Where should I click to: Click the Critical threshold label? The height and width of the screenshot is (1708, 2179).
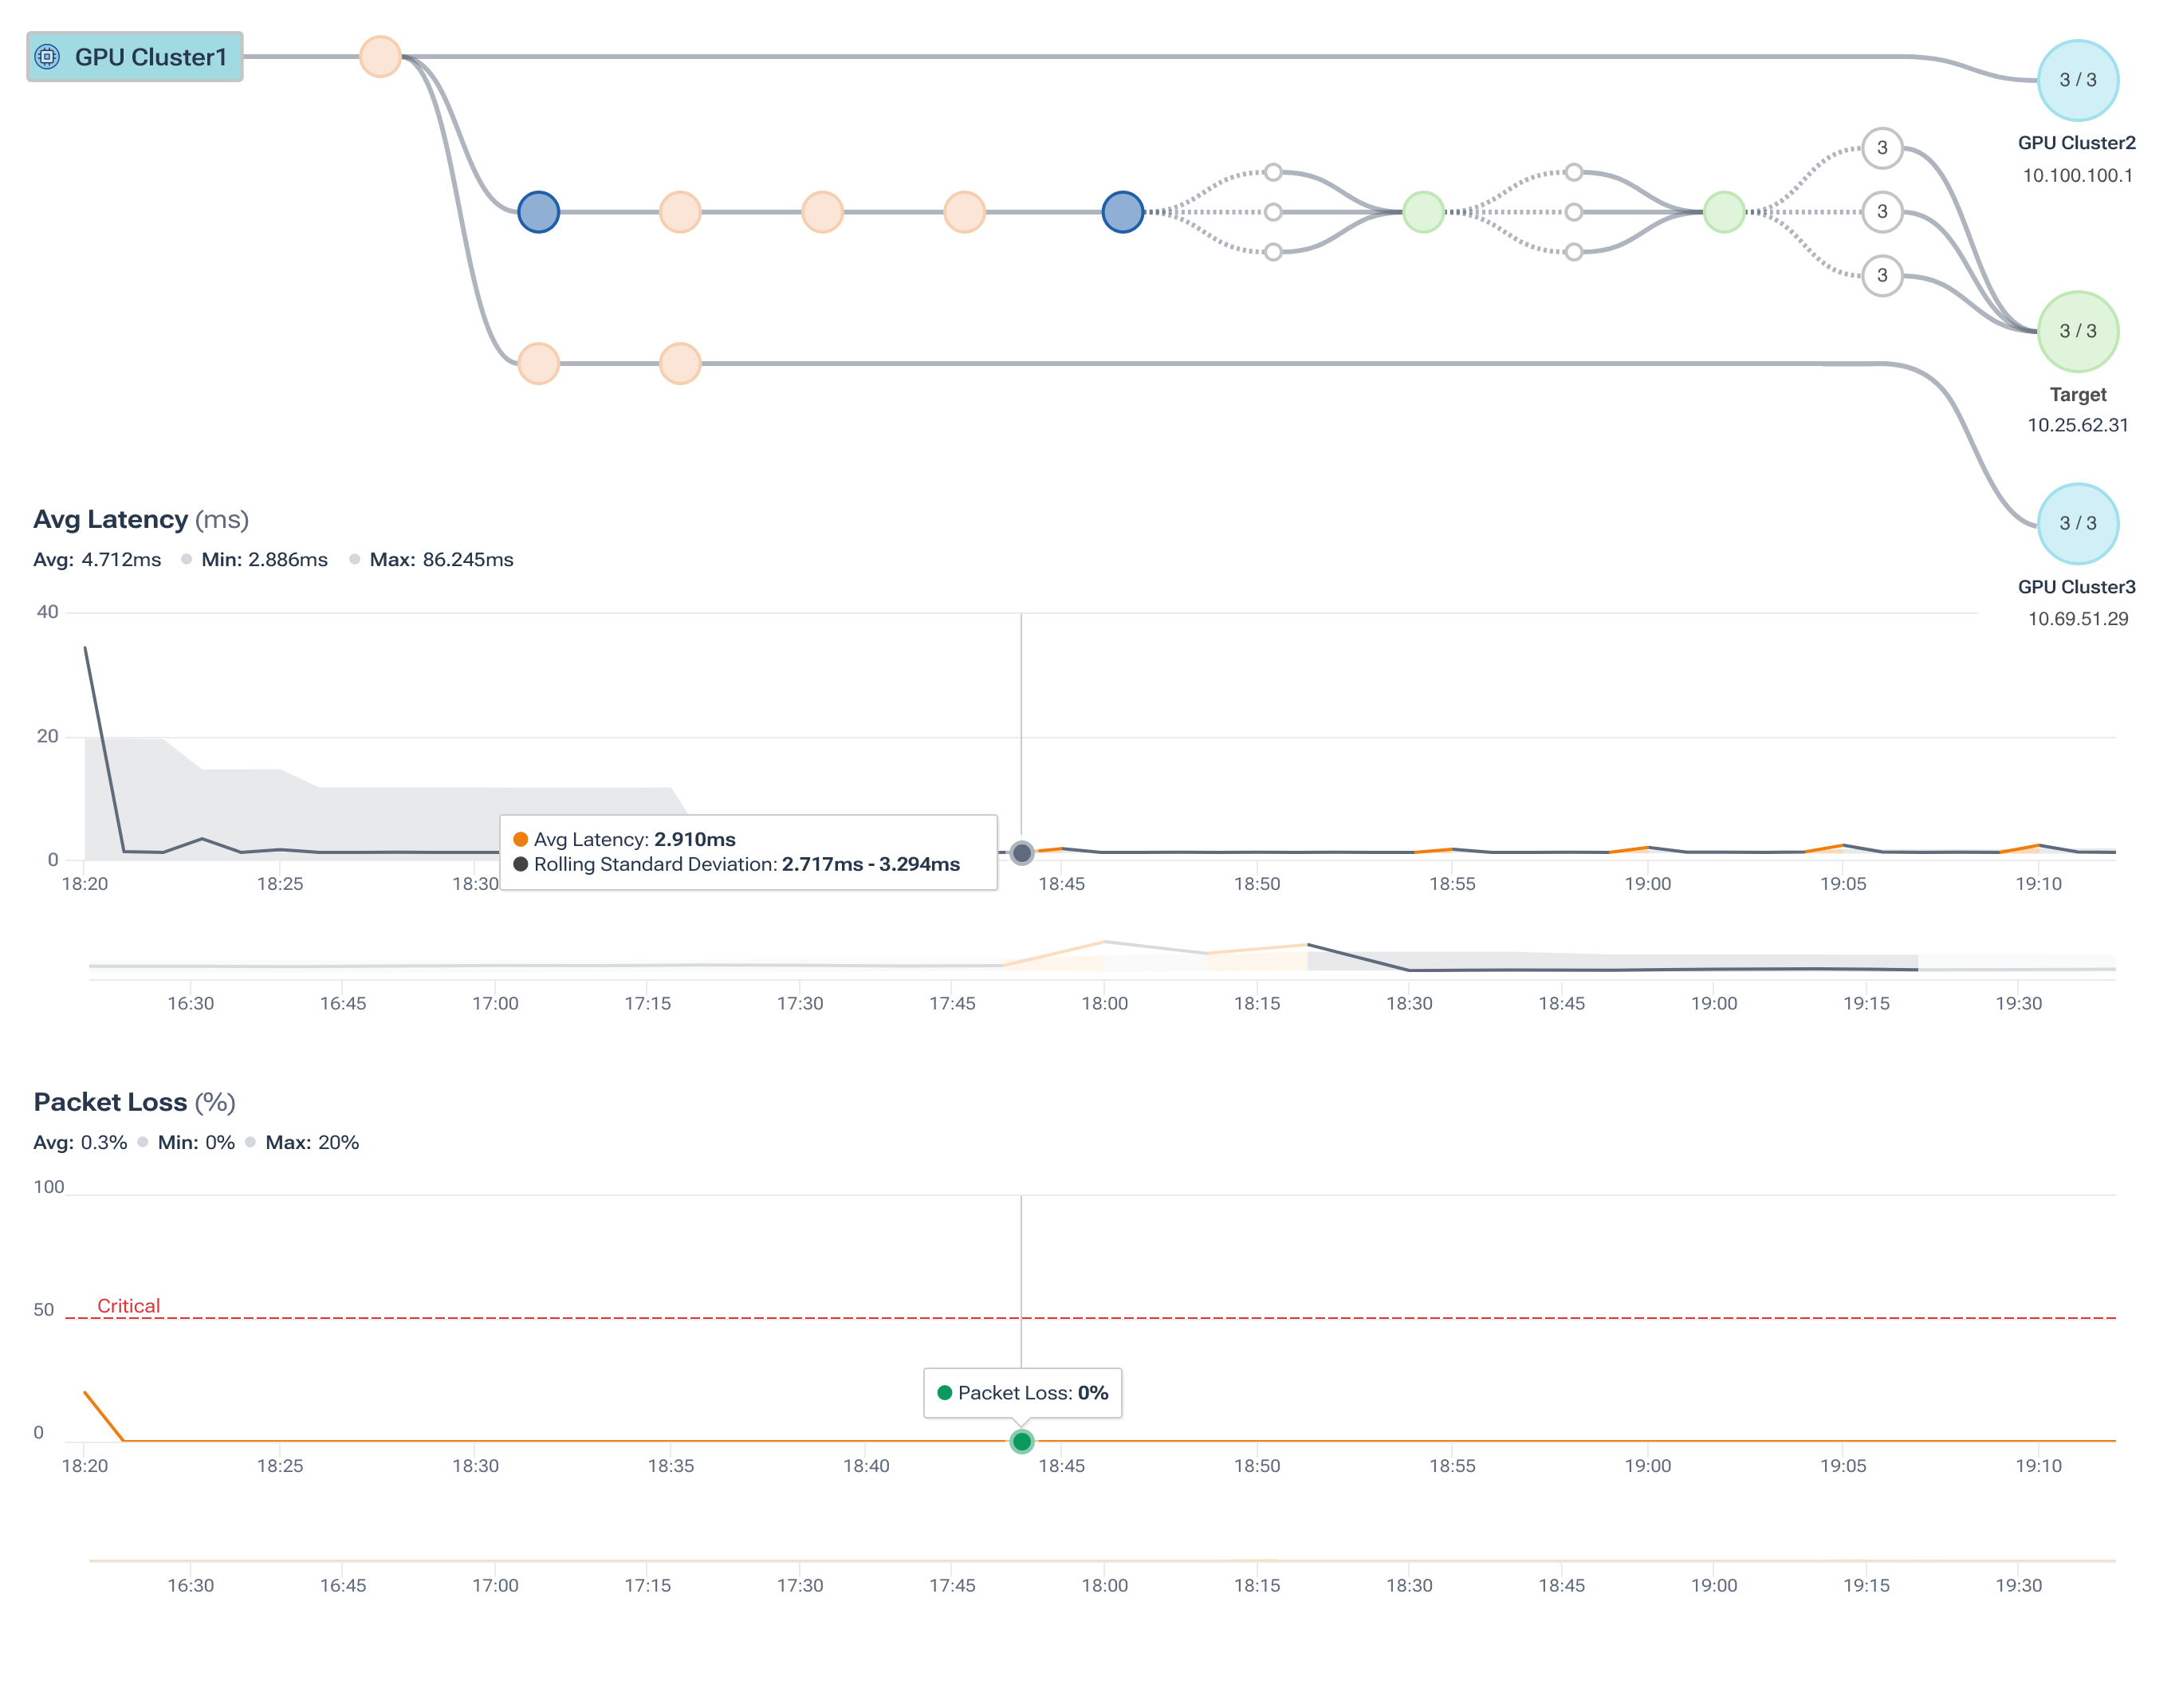[128, 1306]
